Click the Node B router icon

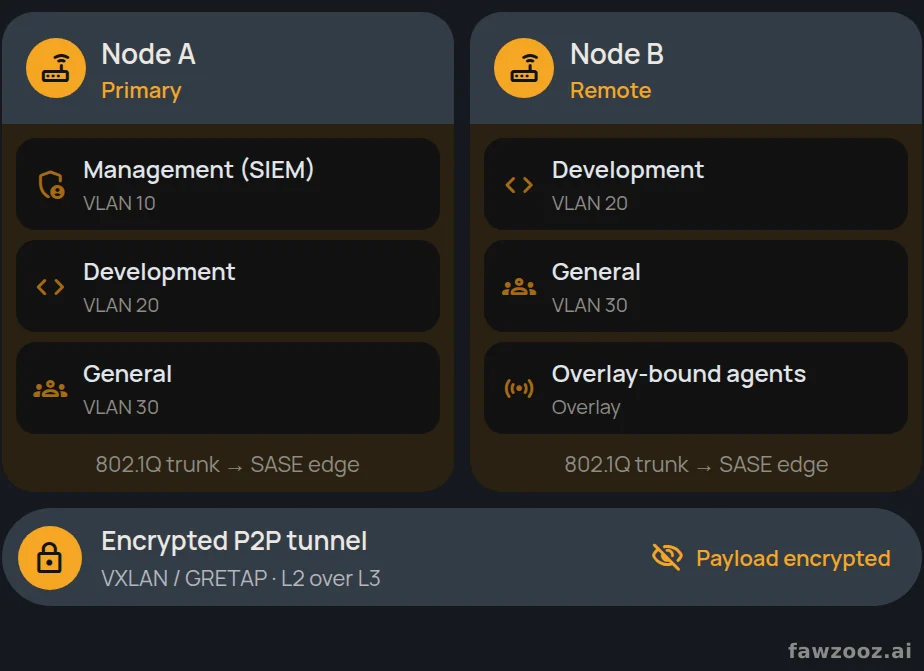(524, 68)
